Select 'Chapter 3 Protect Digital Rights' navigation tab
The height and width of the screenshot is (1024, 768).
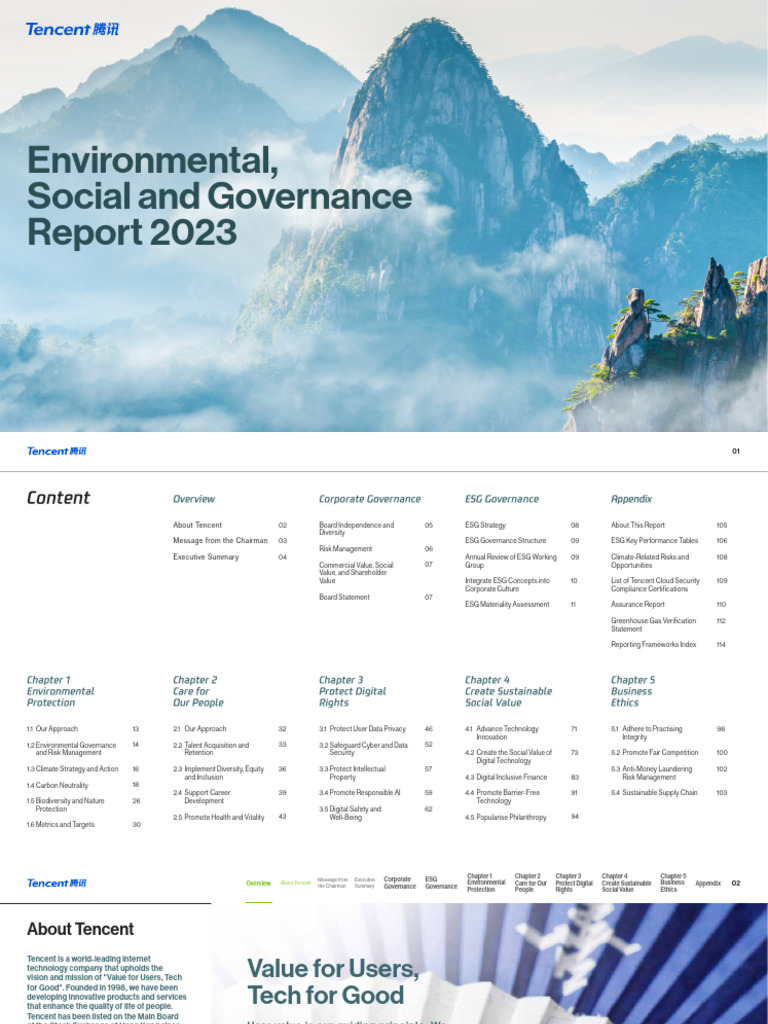(x=574, y=883)
